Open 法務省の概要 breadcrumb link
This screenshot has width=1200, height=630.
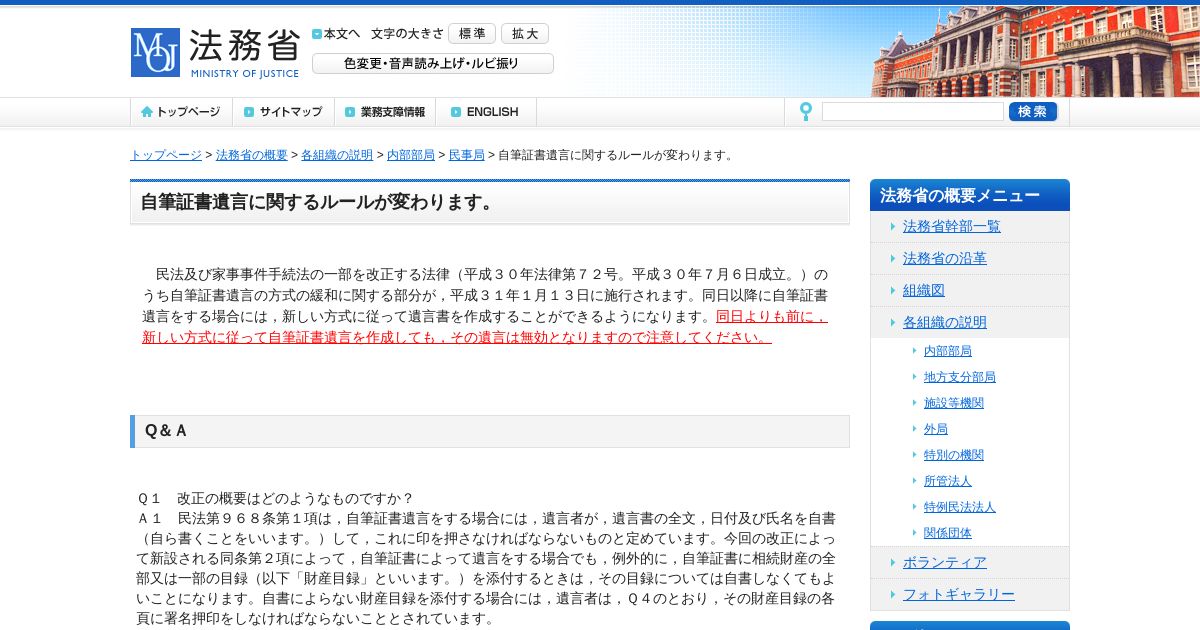(252, 155)
